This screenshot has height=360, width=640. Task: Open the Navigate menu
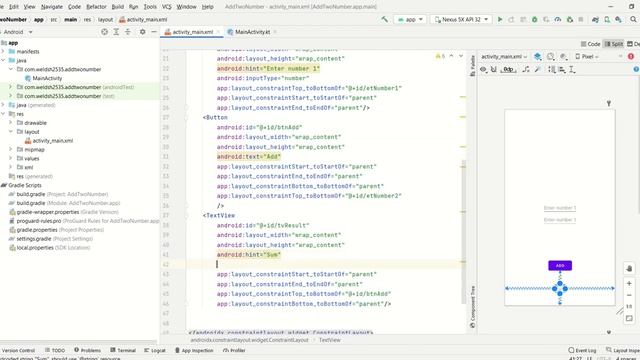(x=52, y=7)
